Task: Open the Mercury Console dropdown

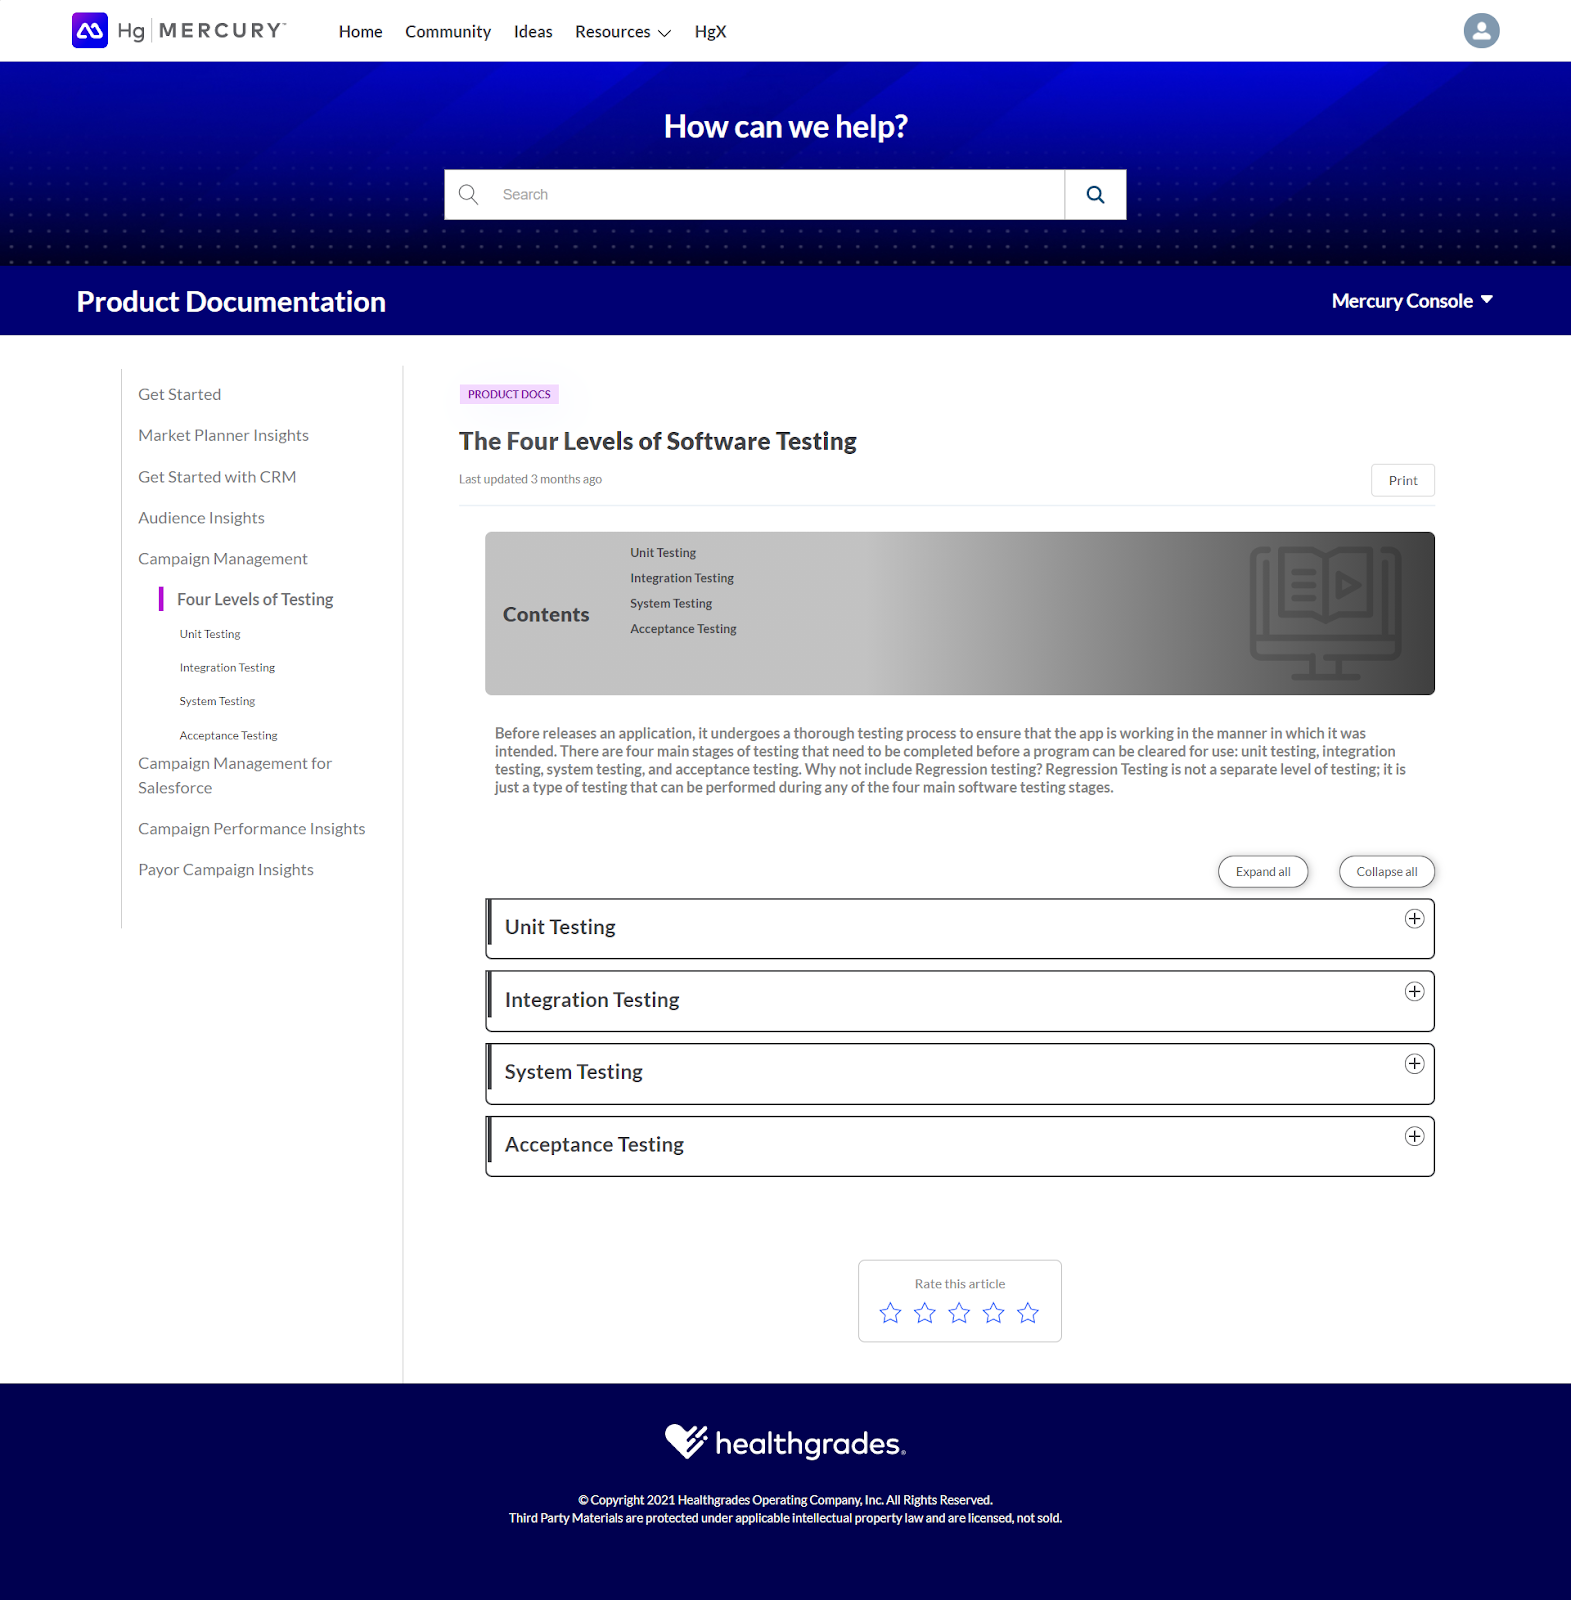Action: [x=1412, y=301]
